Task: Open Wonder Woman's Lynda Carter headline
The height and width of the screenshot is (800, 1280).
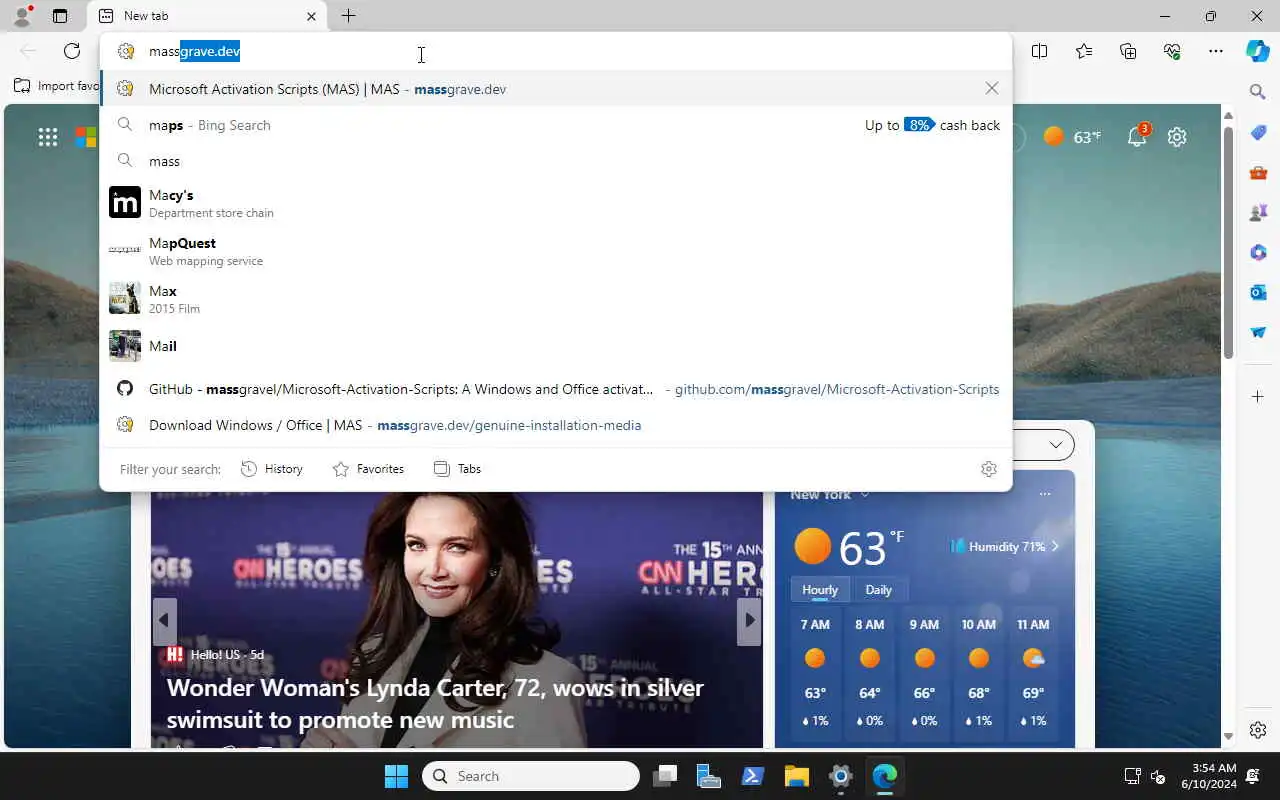Action: (x=435, y=703)
